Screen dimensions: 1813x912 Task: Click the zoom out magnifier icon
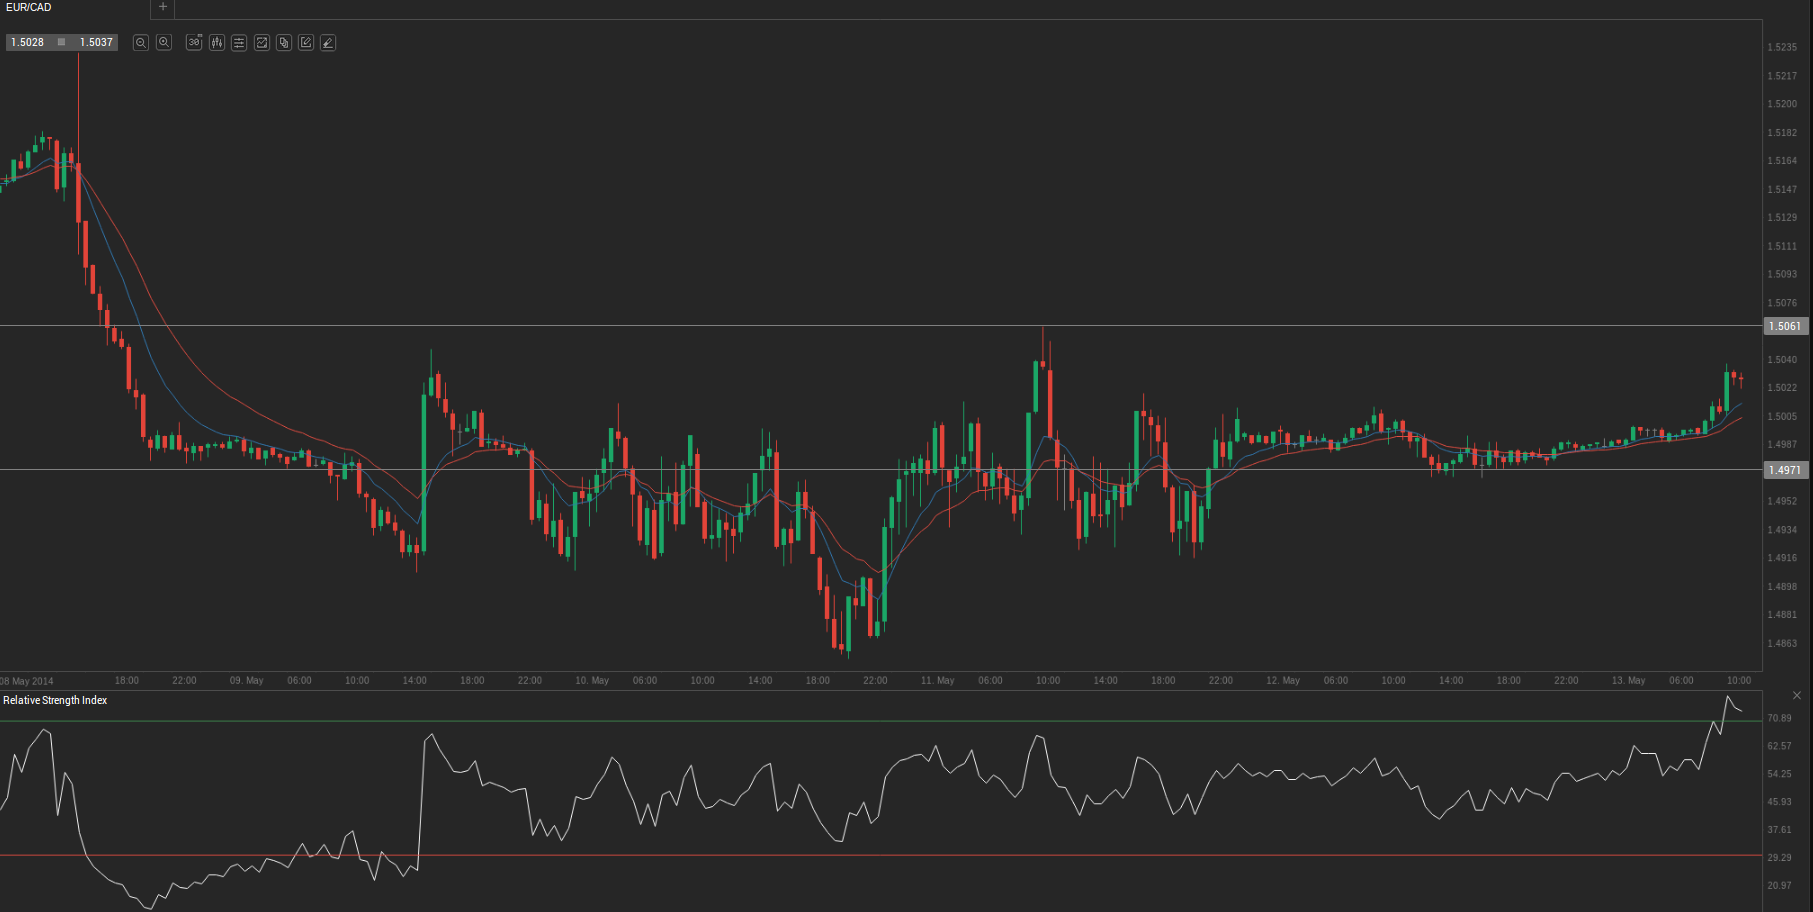(141, 43)
